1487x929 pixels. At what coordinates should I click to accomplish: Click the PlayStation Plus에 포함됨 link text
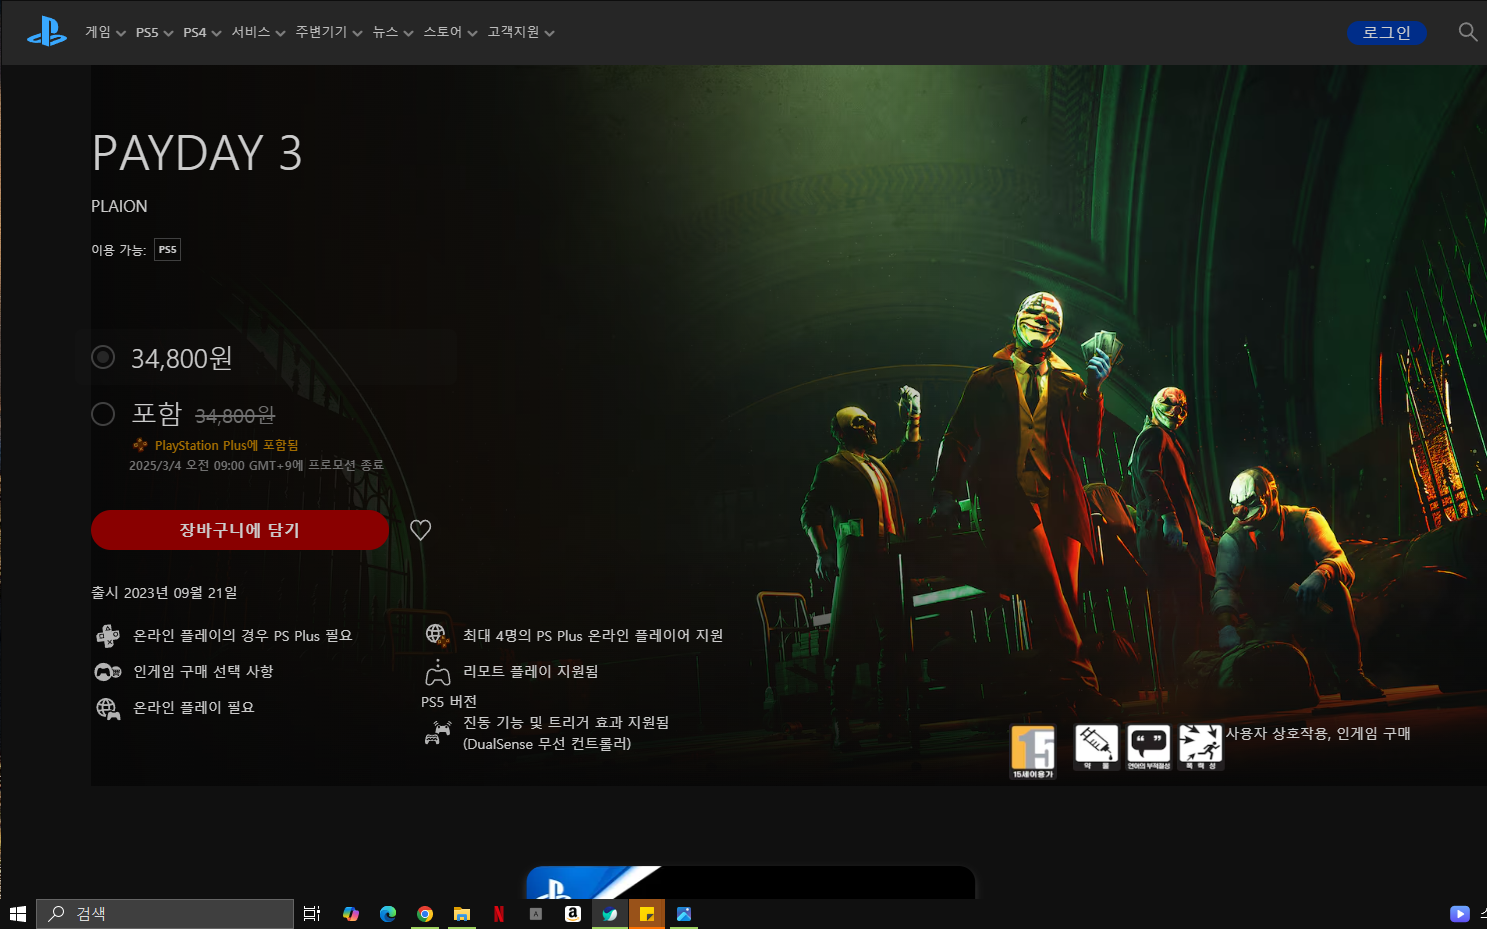[x=226, y=445]
